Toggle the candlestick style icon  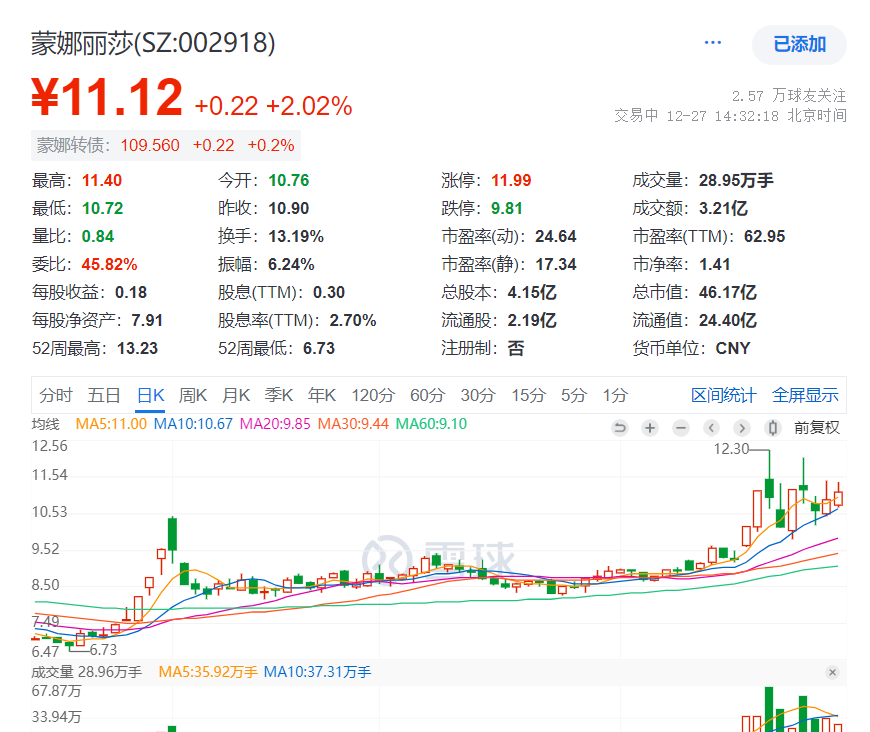coord(772,428)
